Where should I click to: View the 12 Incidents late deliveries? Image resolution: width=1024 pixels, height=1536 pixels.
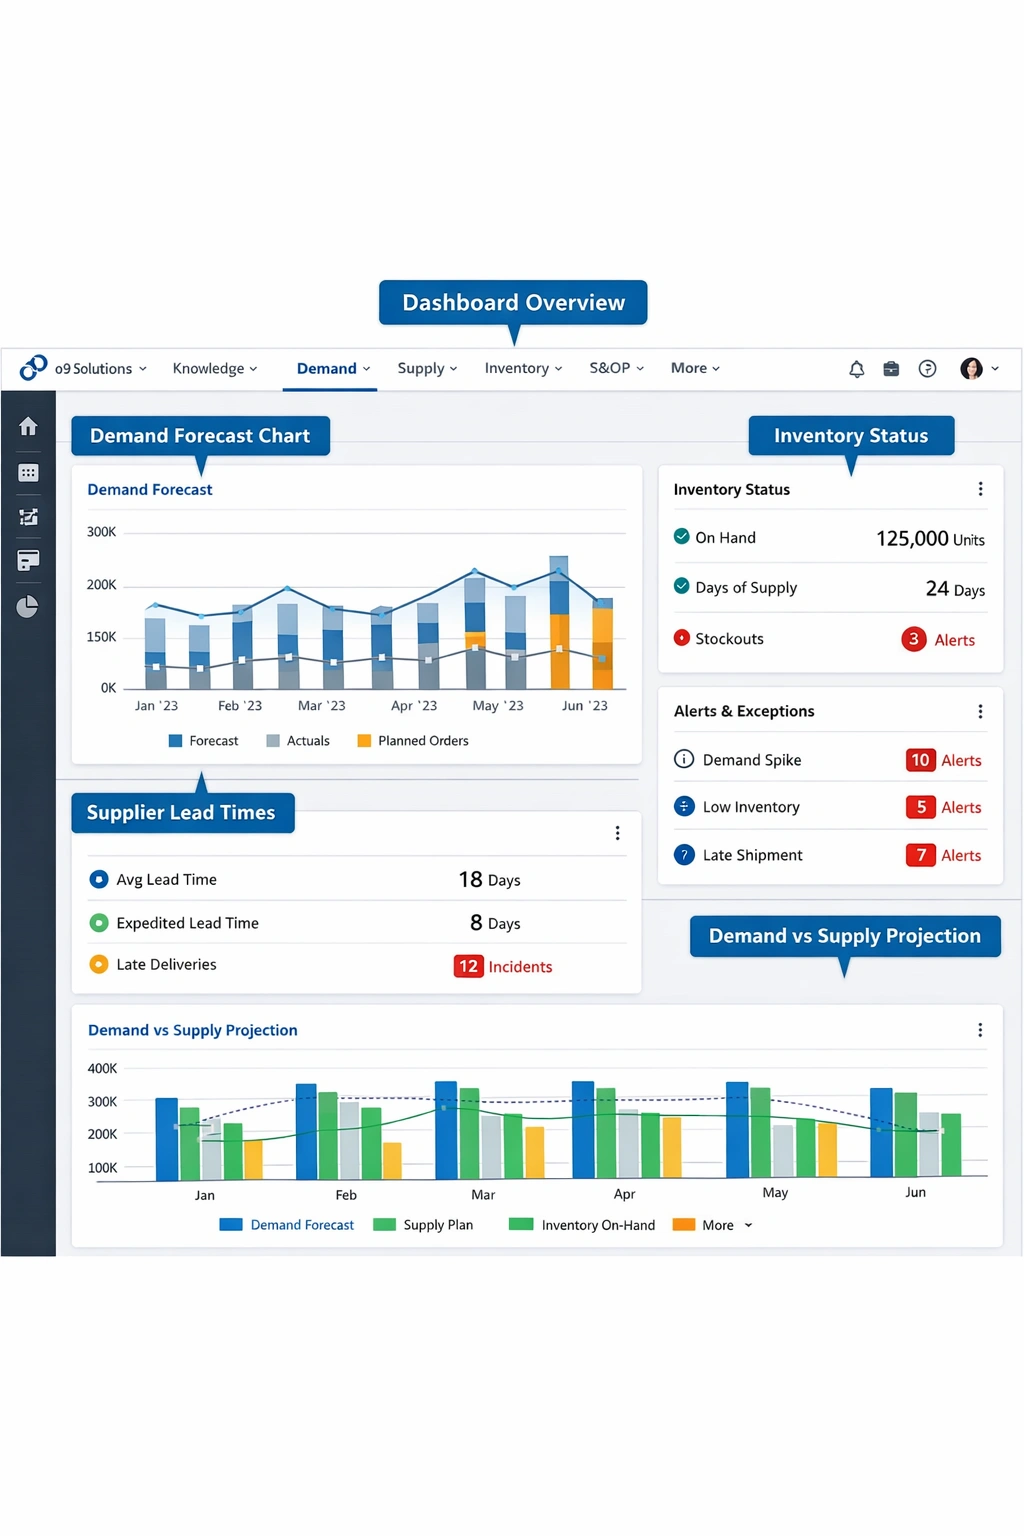[x=503, y=966]
